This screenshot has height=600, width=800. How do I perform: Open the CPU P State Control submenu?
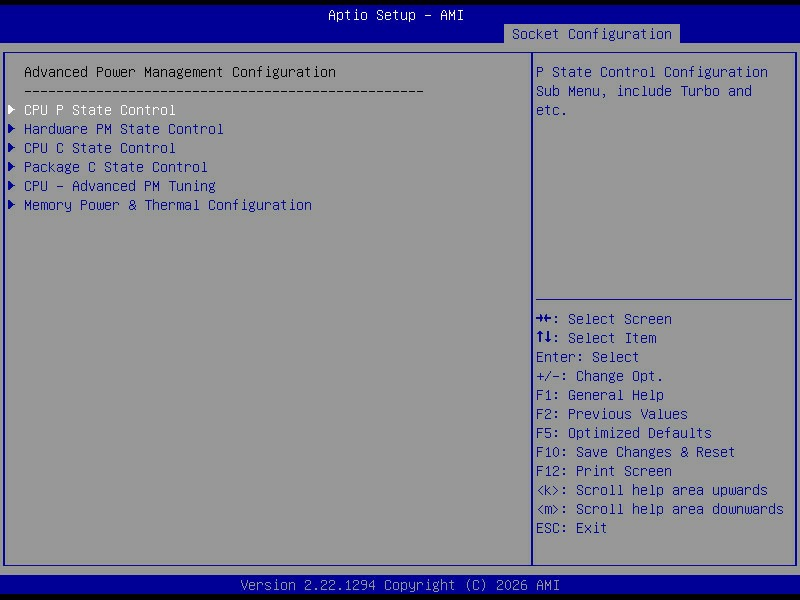(99, 110)
